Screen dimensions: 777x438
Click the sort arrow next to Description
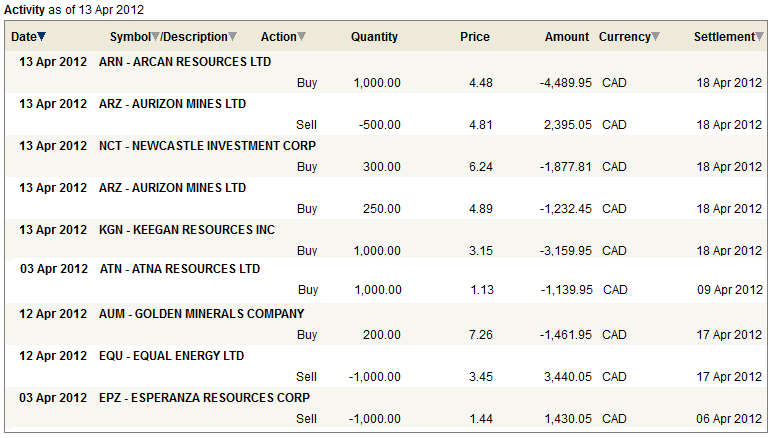click(233, 37)
